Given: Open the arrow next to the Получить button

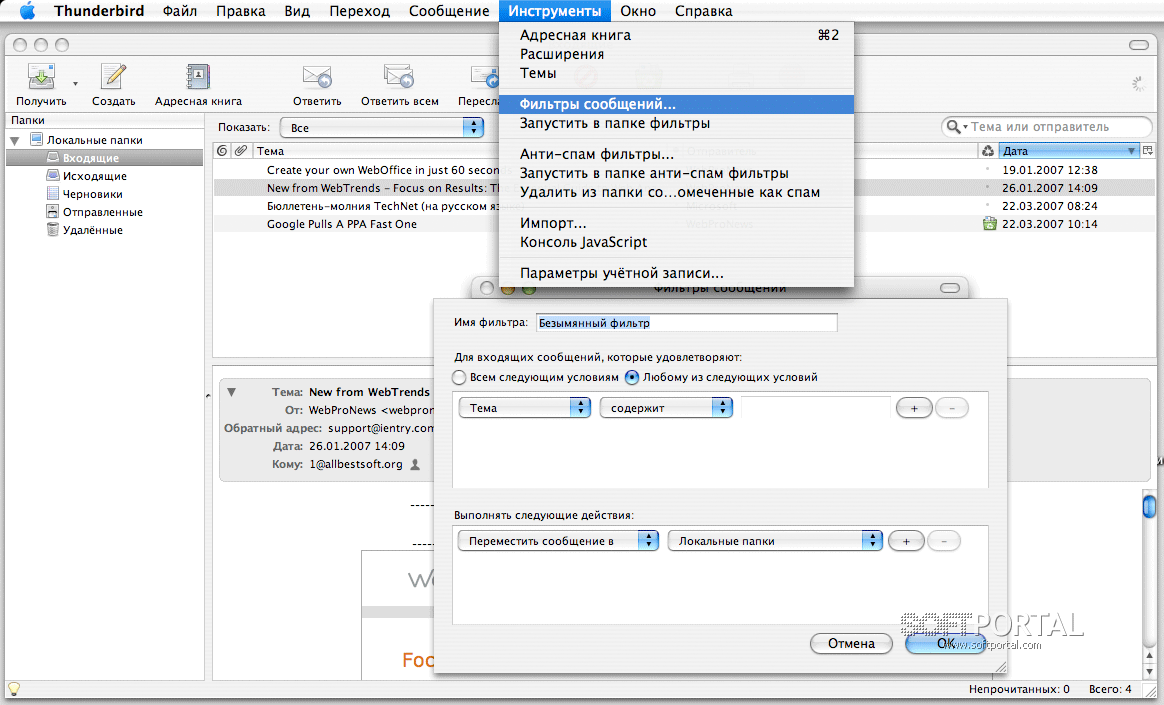Looking at the screenshot, I should tap(75, 84).
